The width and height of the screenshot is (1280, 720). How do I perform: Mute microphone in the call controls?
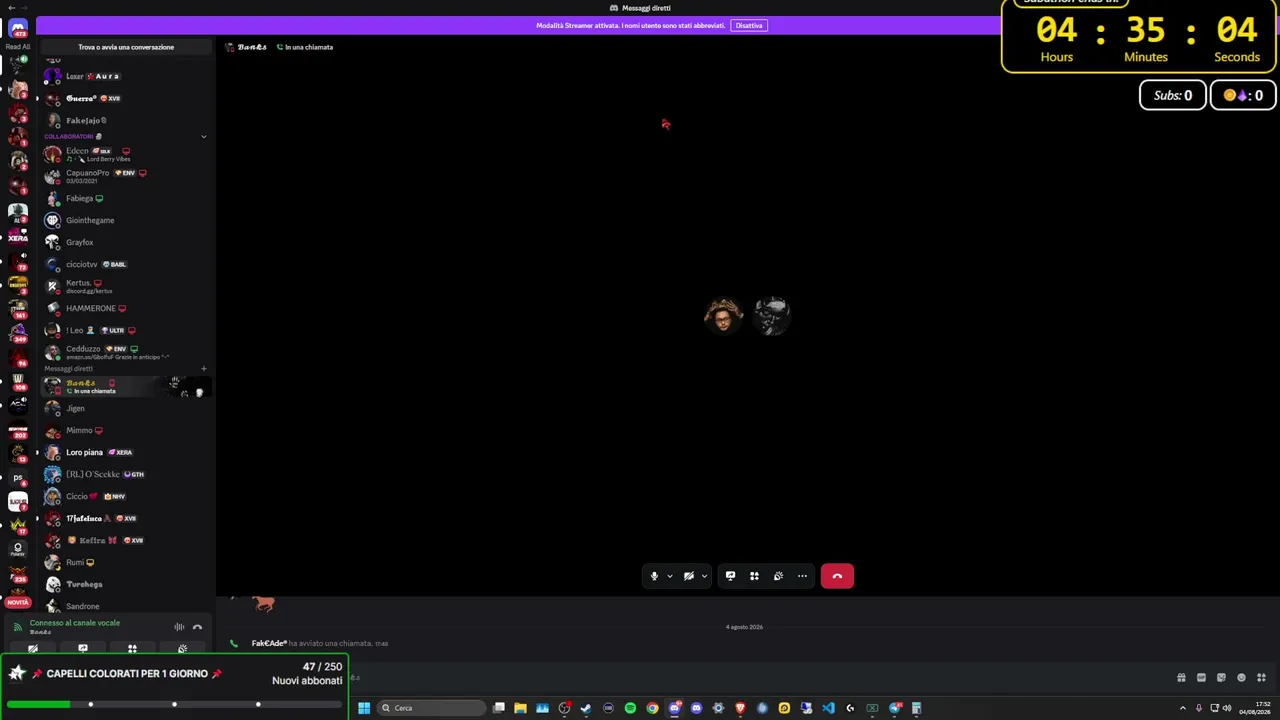[654, 576]
